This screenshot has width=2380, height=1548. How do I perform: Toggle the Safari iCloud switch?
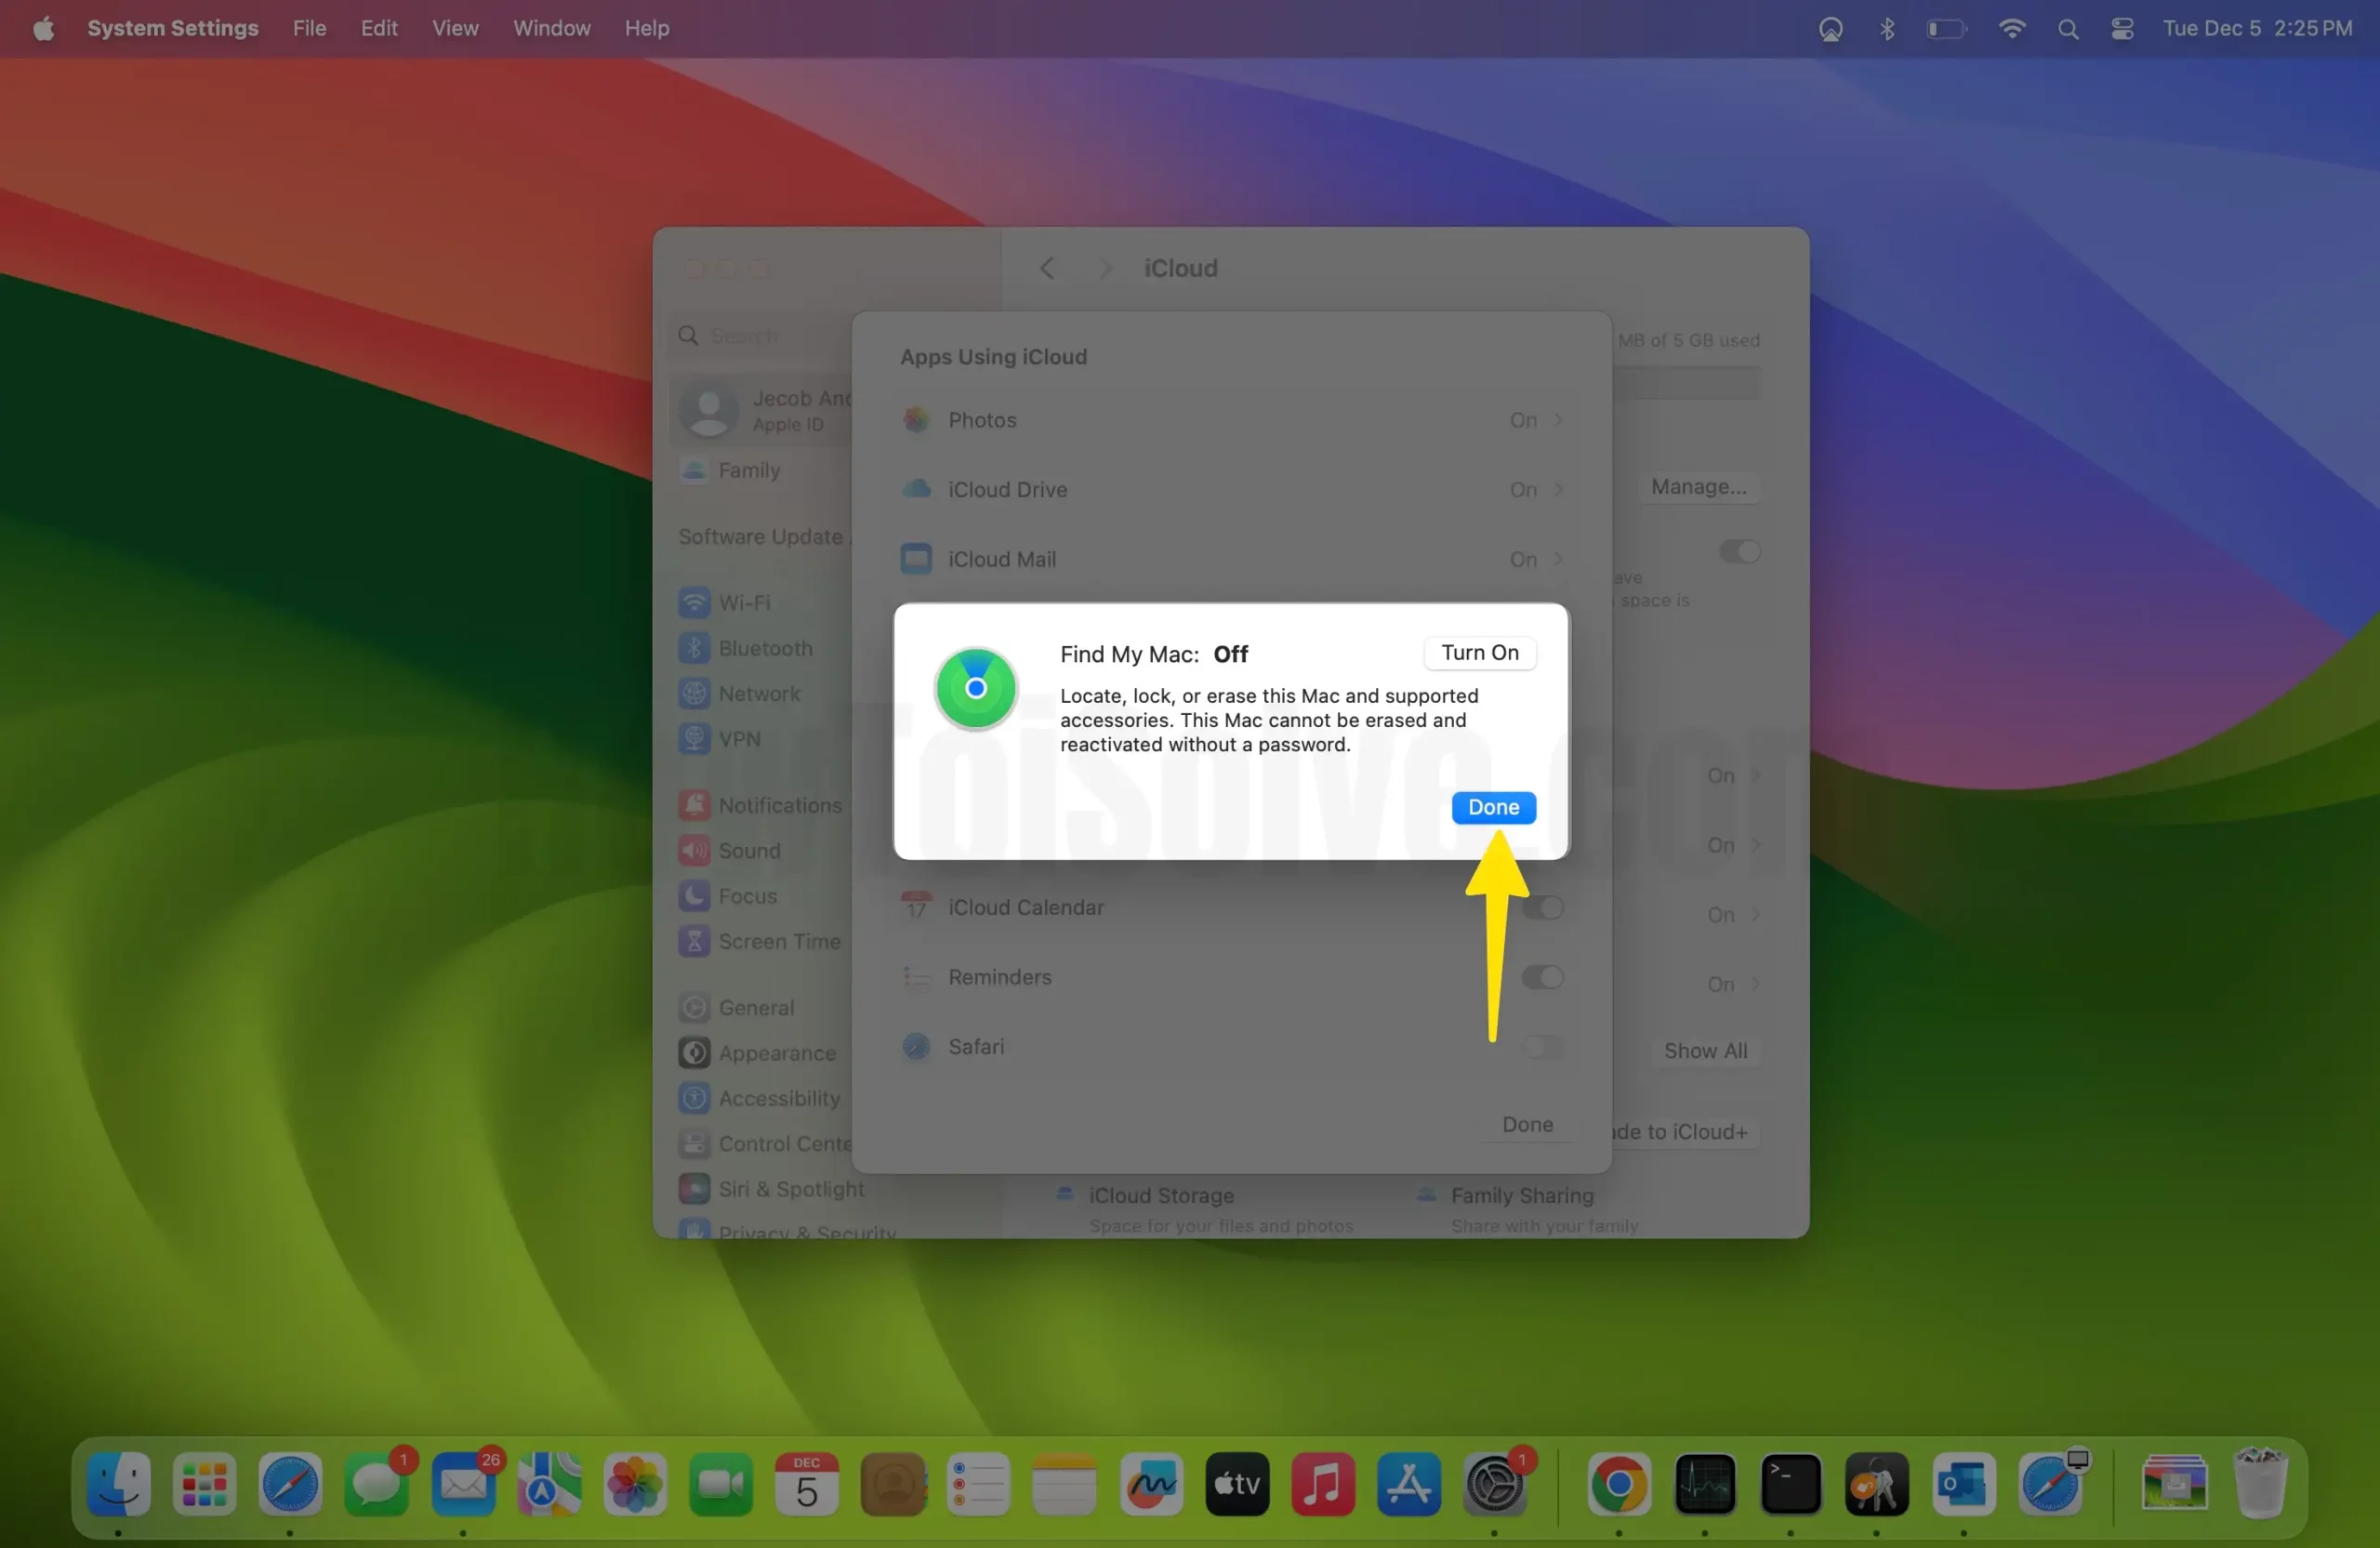pos(1542,1047)
